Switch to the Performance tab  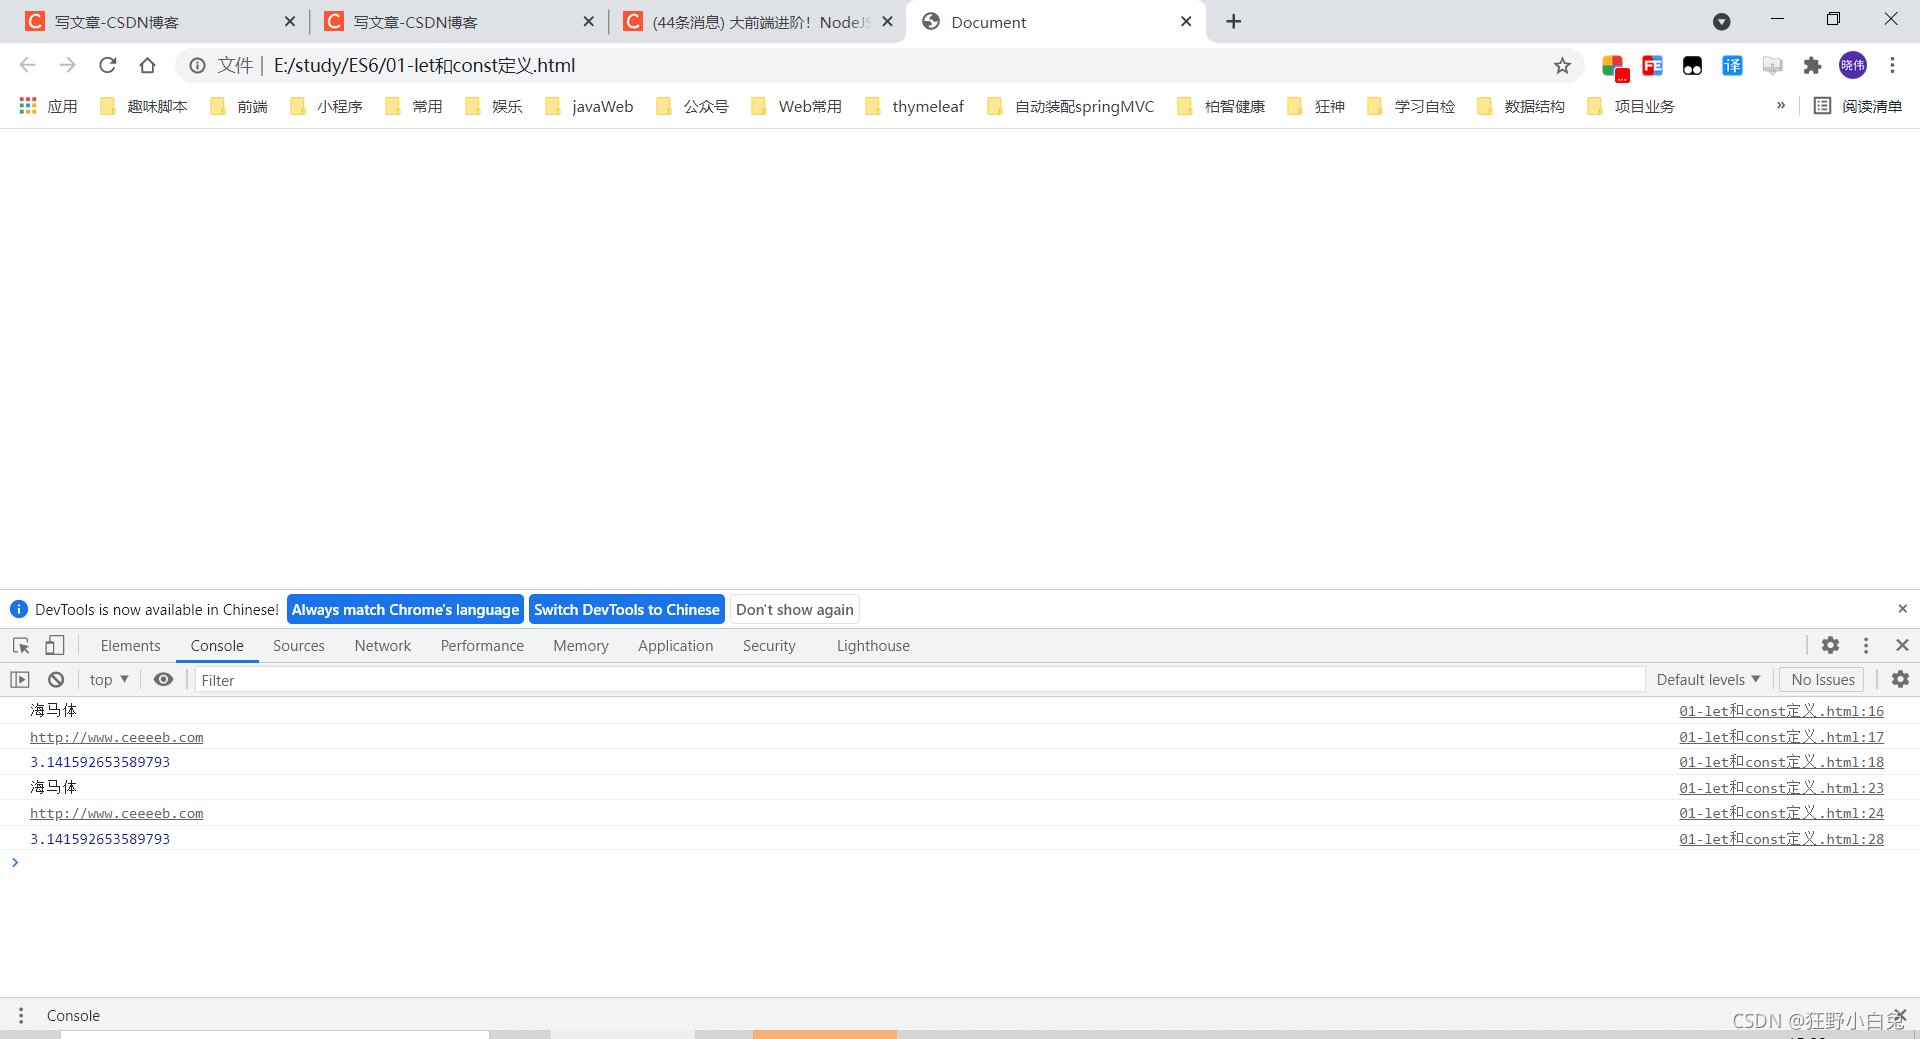(x=482, y=646)
